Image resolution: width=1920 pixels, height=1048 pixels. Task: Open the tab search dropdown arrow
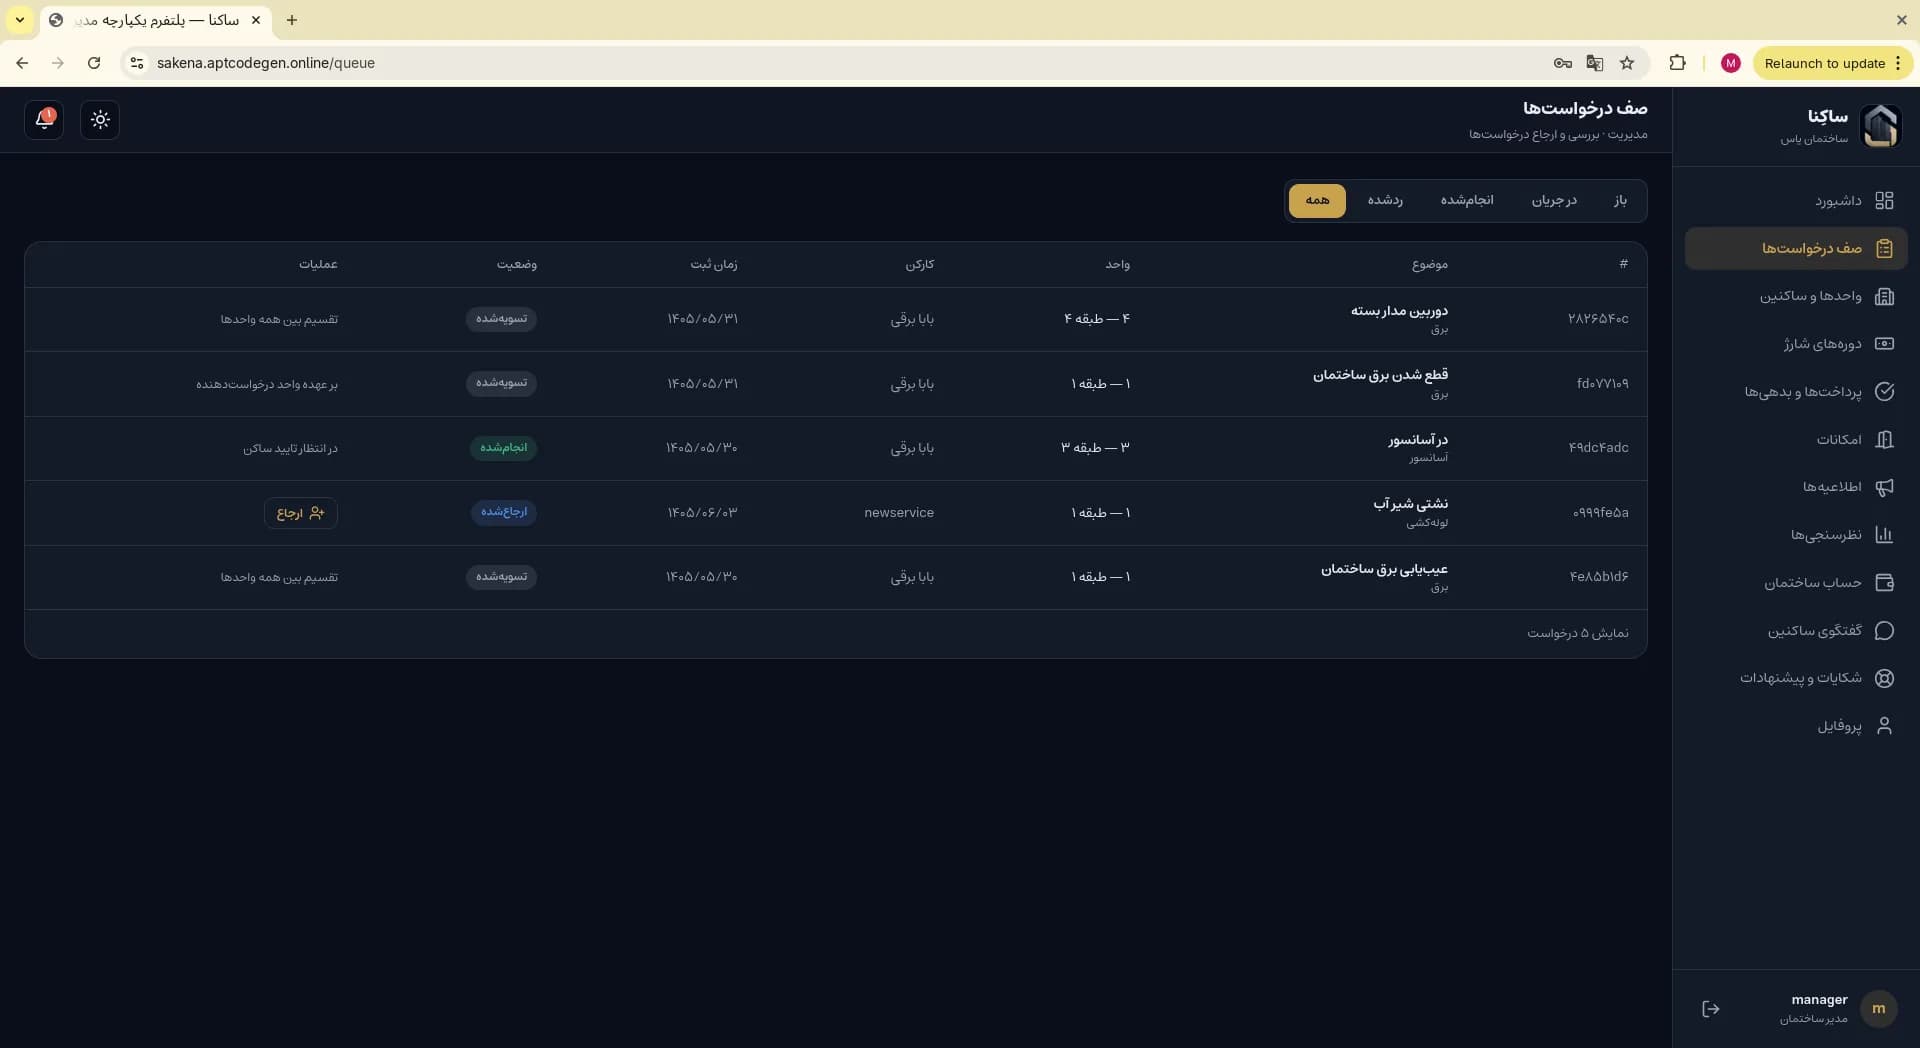click(20, 20)
